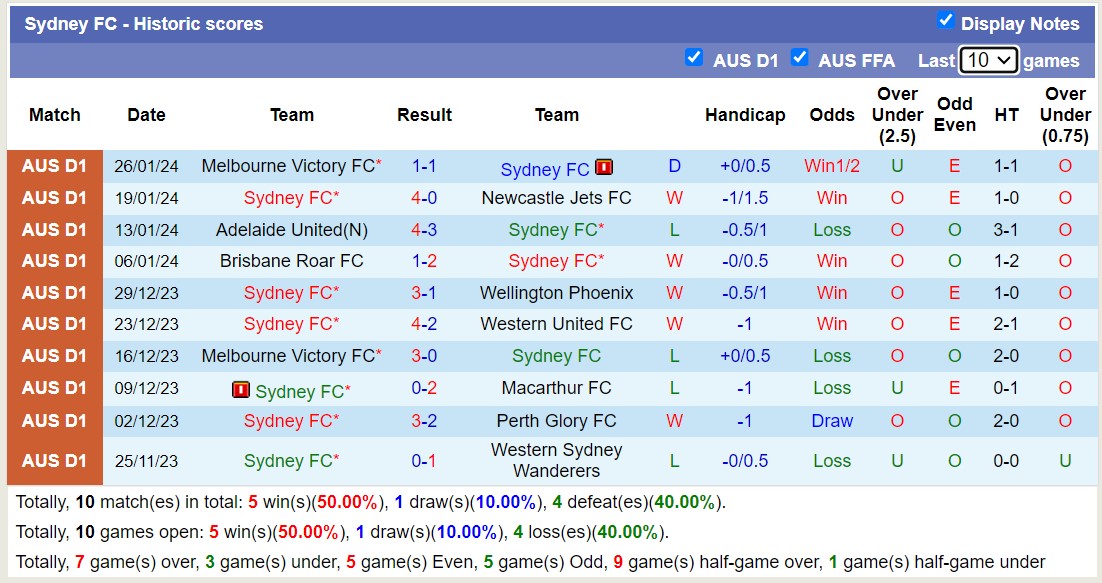Screen dimensions: 1102x583
Task: Select the AUS D1 badge on the 19/01/24 row
Action: (54, 198)
